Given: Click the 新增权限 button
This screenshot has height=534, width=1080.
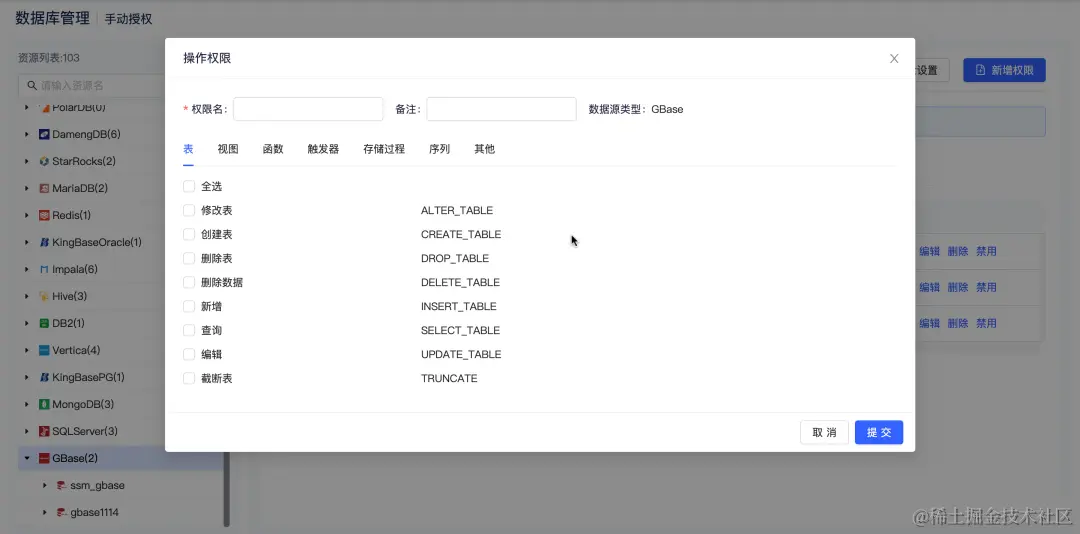Looking at the screenshot, I should (x=1004, y=70).
